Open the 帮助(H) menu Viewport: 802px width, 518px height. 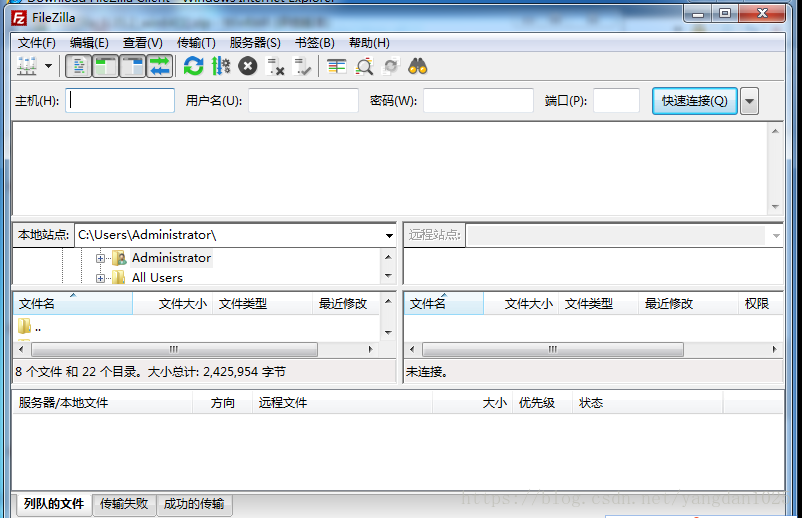coord(369,43)
